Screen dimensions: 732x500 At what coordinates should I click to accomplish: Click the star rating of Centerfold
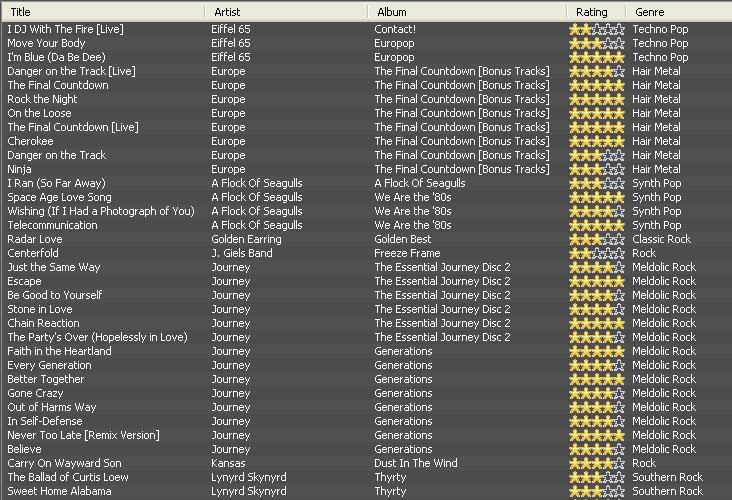[597, 254]
